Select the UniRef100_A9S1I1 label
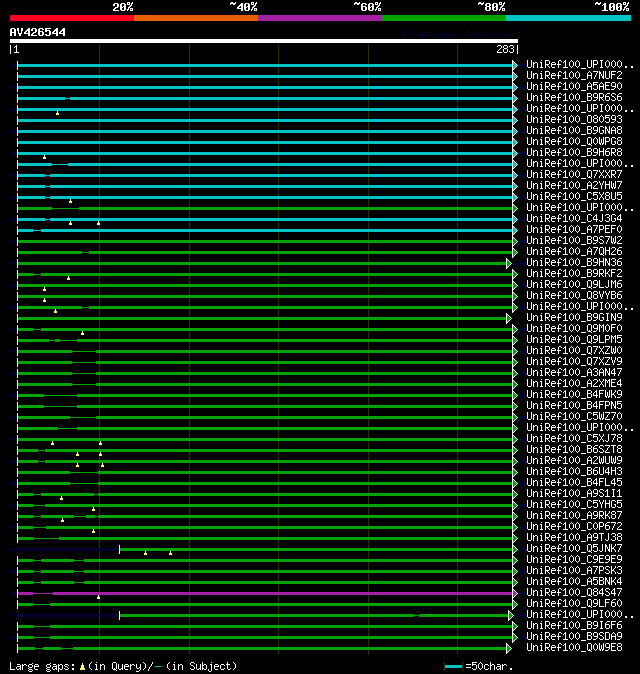The image size is (640, 674). [x=574, y=494]
